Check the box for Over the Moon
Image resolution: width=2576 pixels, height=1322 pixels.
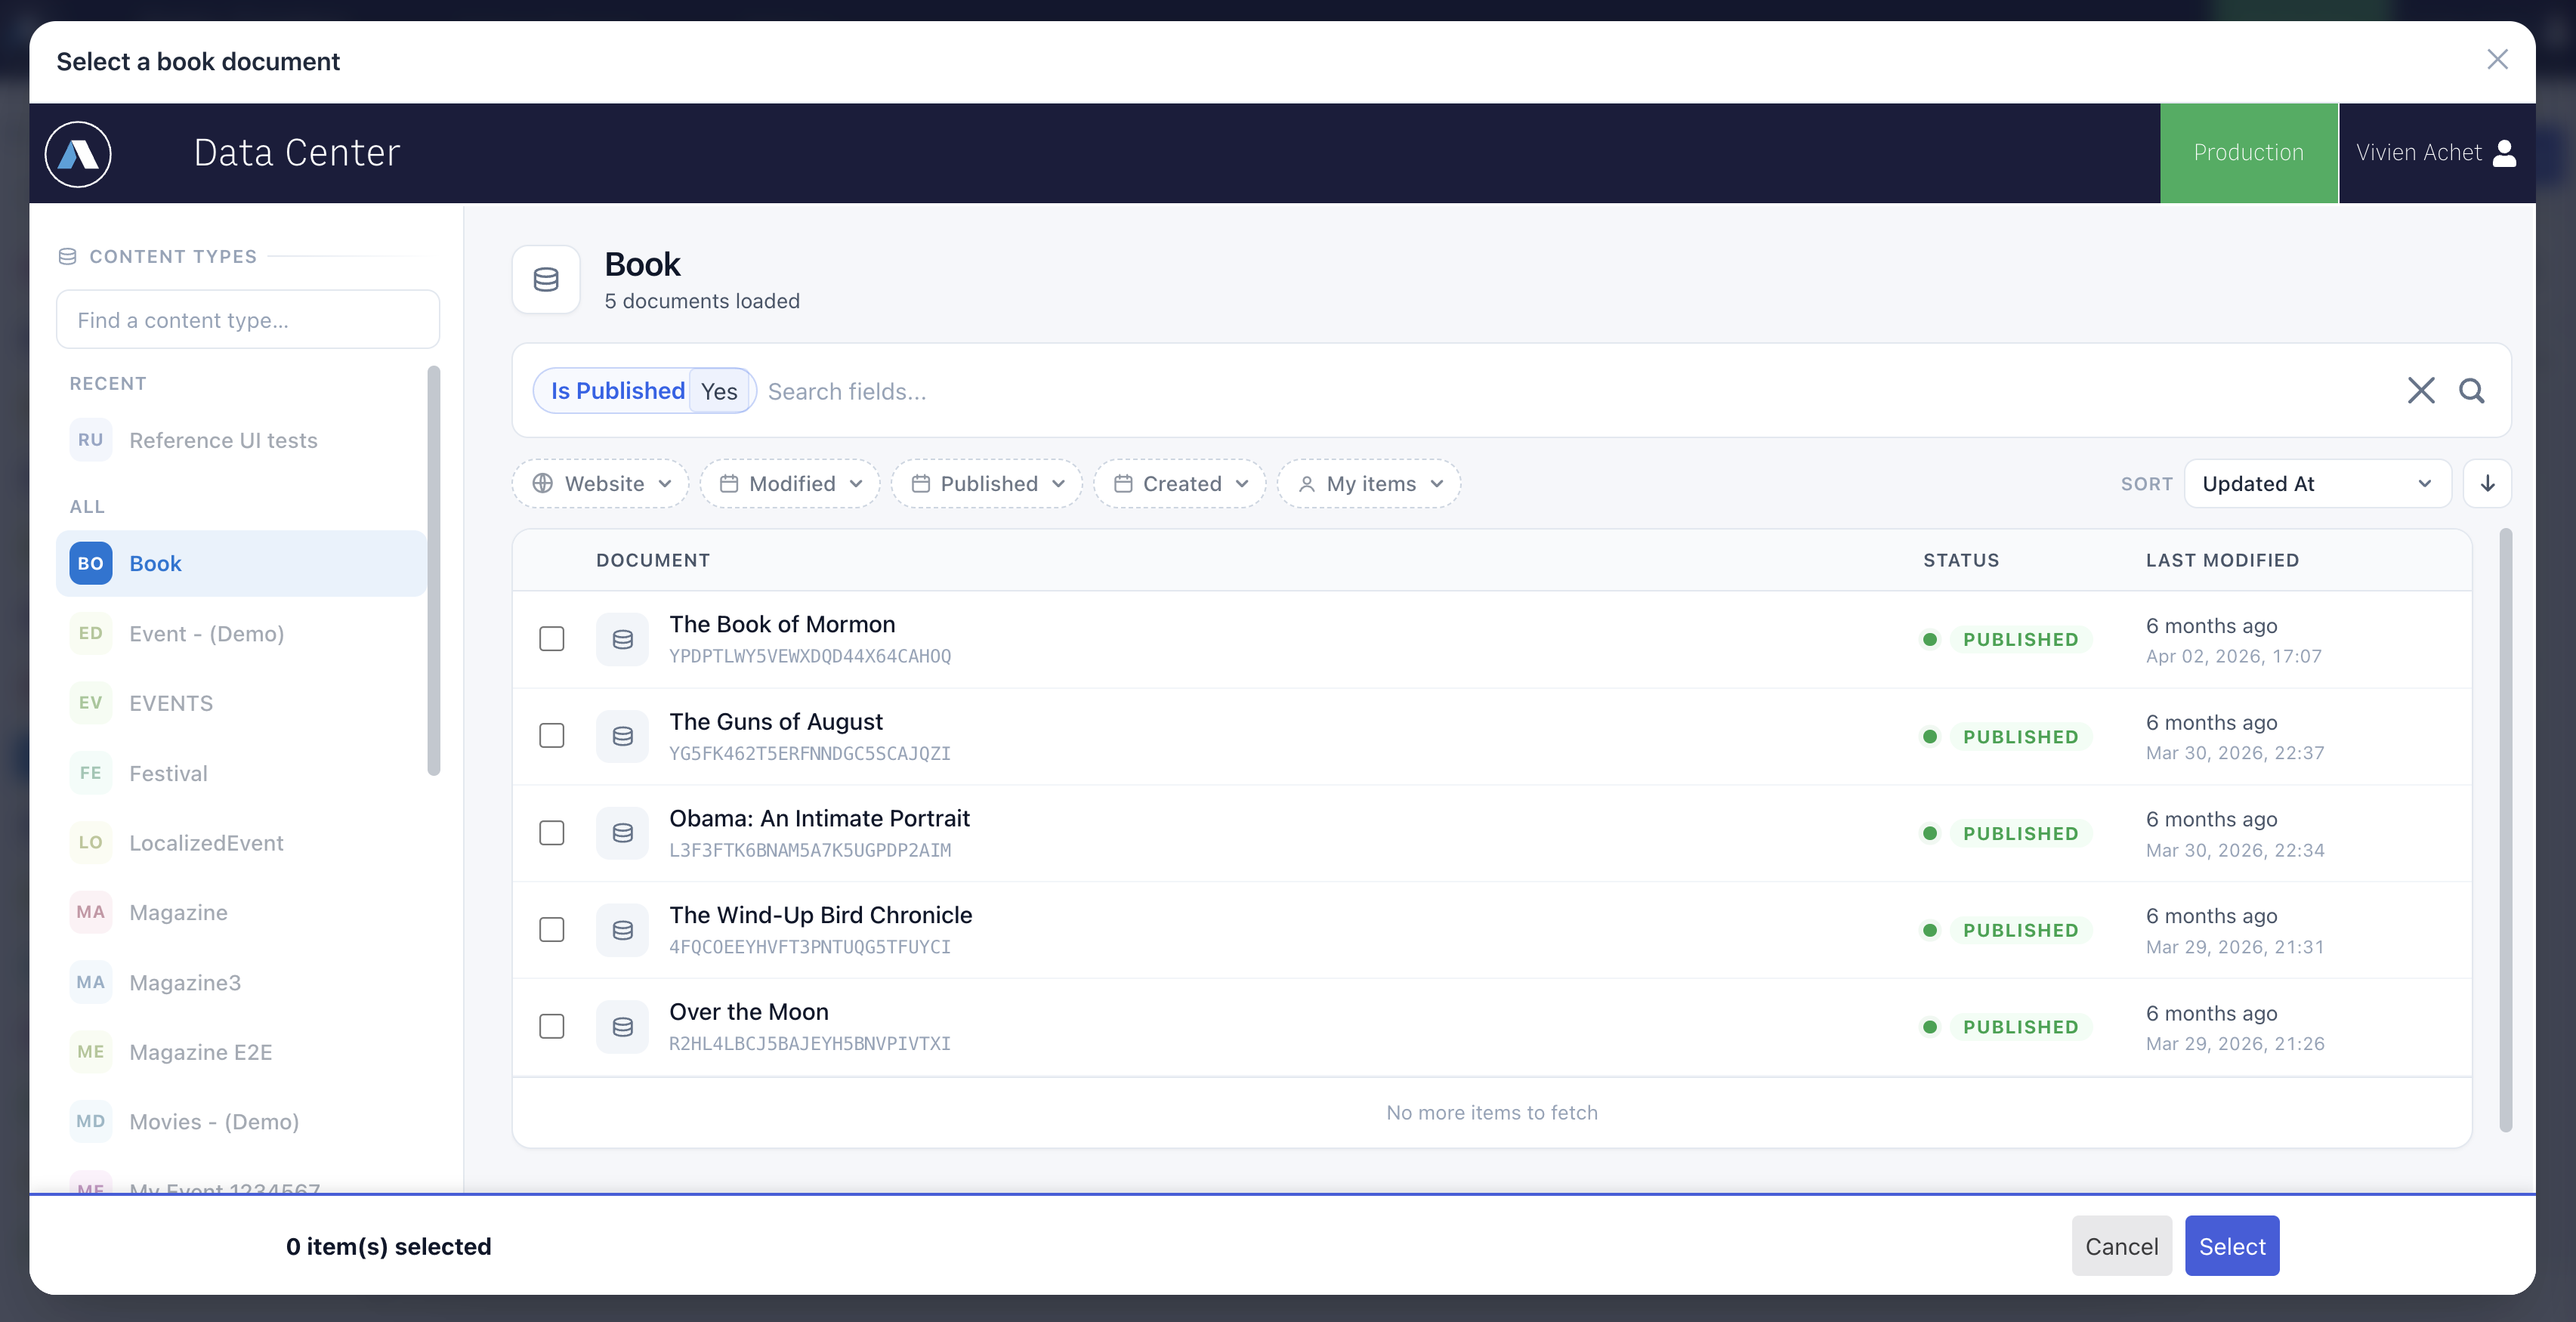coord(552,1027)
